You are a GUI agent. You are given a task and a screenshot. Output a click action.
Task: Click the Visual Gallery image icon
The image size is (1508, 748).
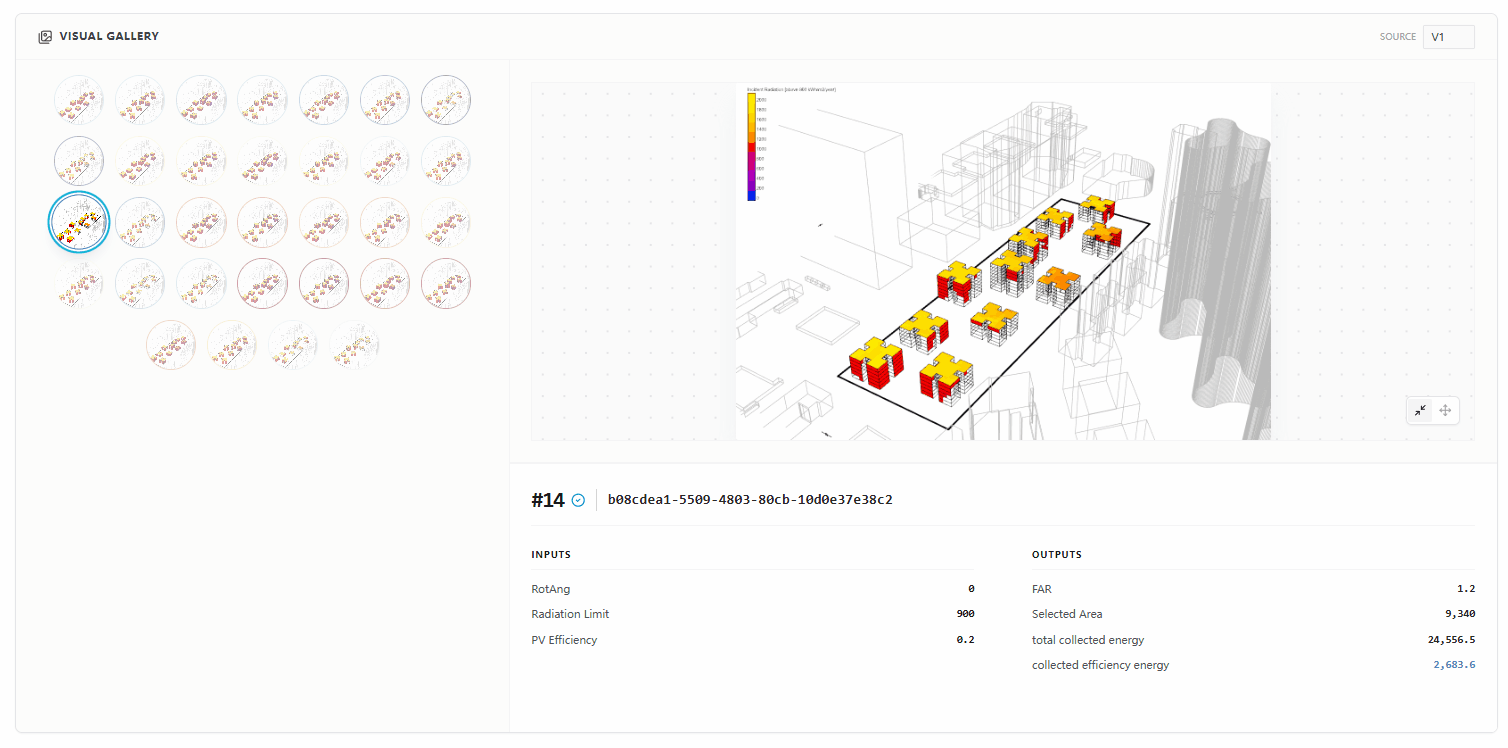(45, 37)
